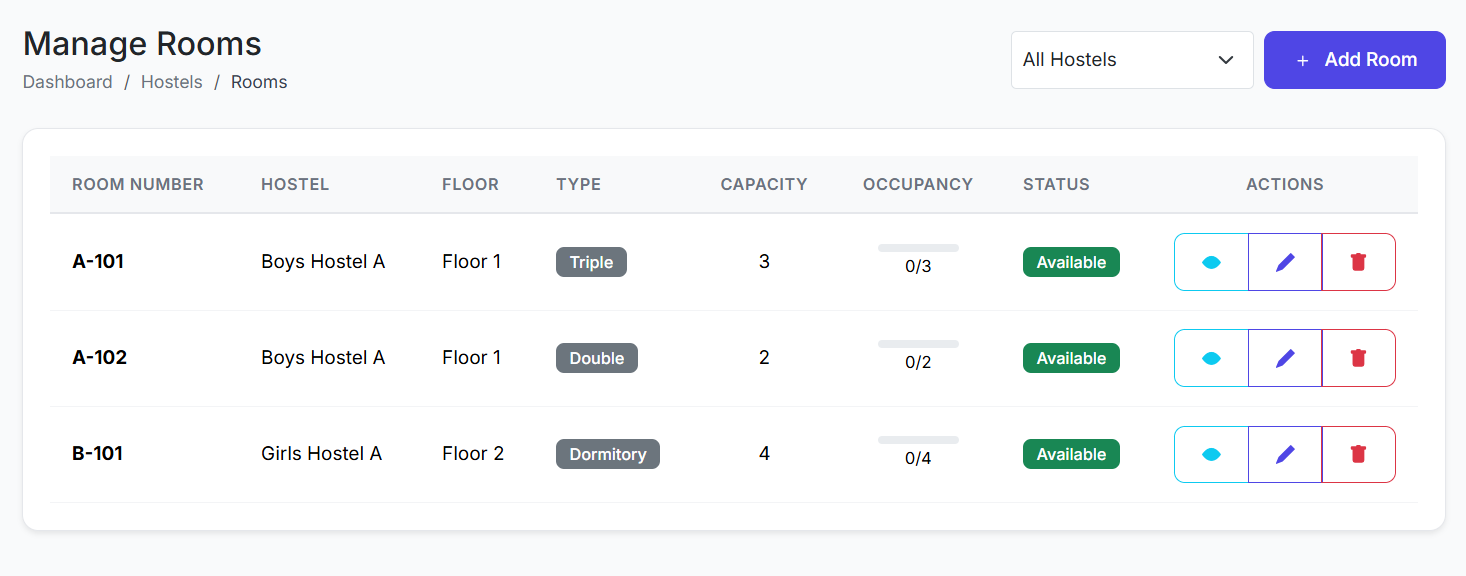The image size is (1466, 576).
Task: Navigate to the Dashboard breadcrumb
Action: (x=67, y=81)
